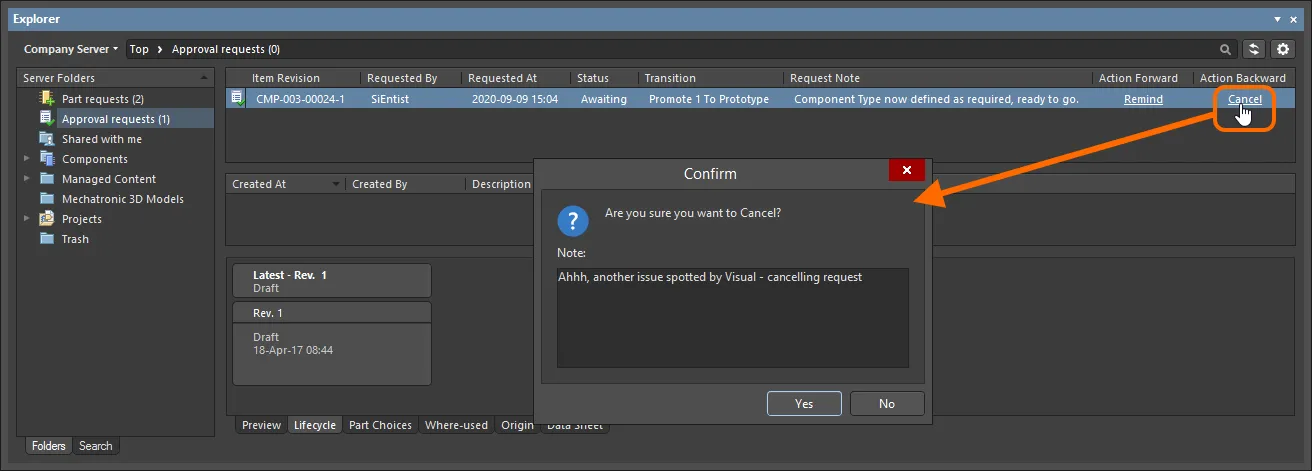
Task: Click the Managed Content folder icon
Action: tap(46, 179)
